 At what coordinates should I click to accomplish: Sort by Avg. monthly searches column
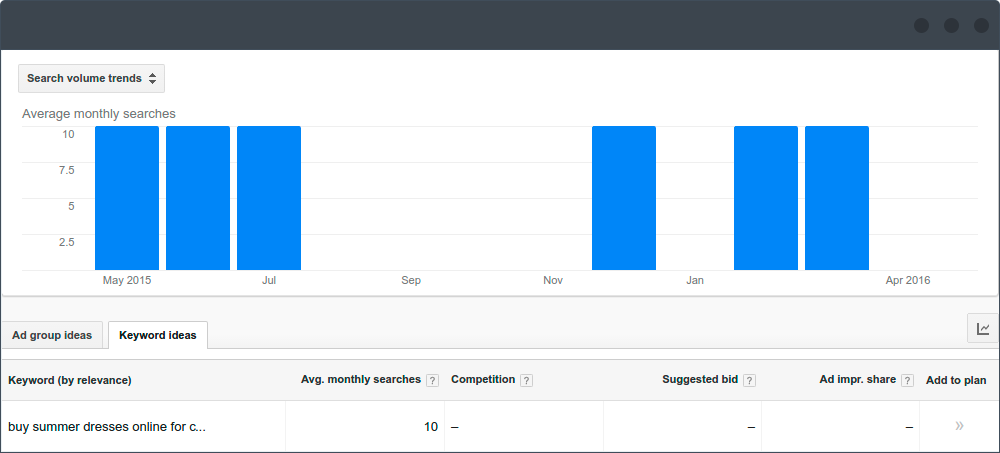click(x=361, y=380)
